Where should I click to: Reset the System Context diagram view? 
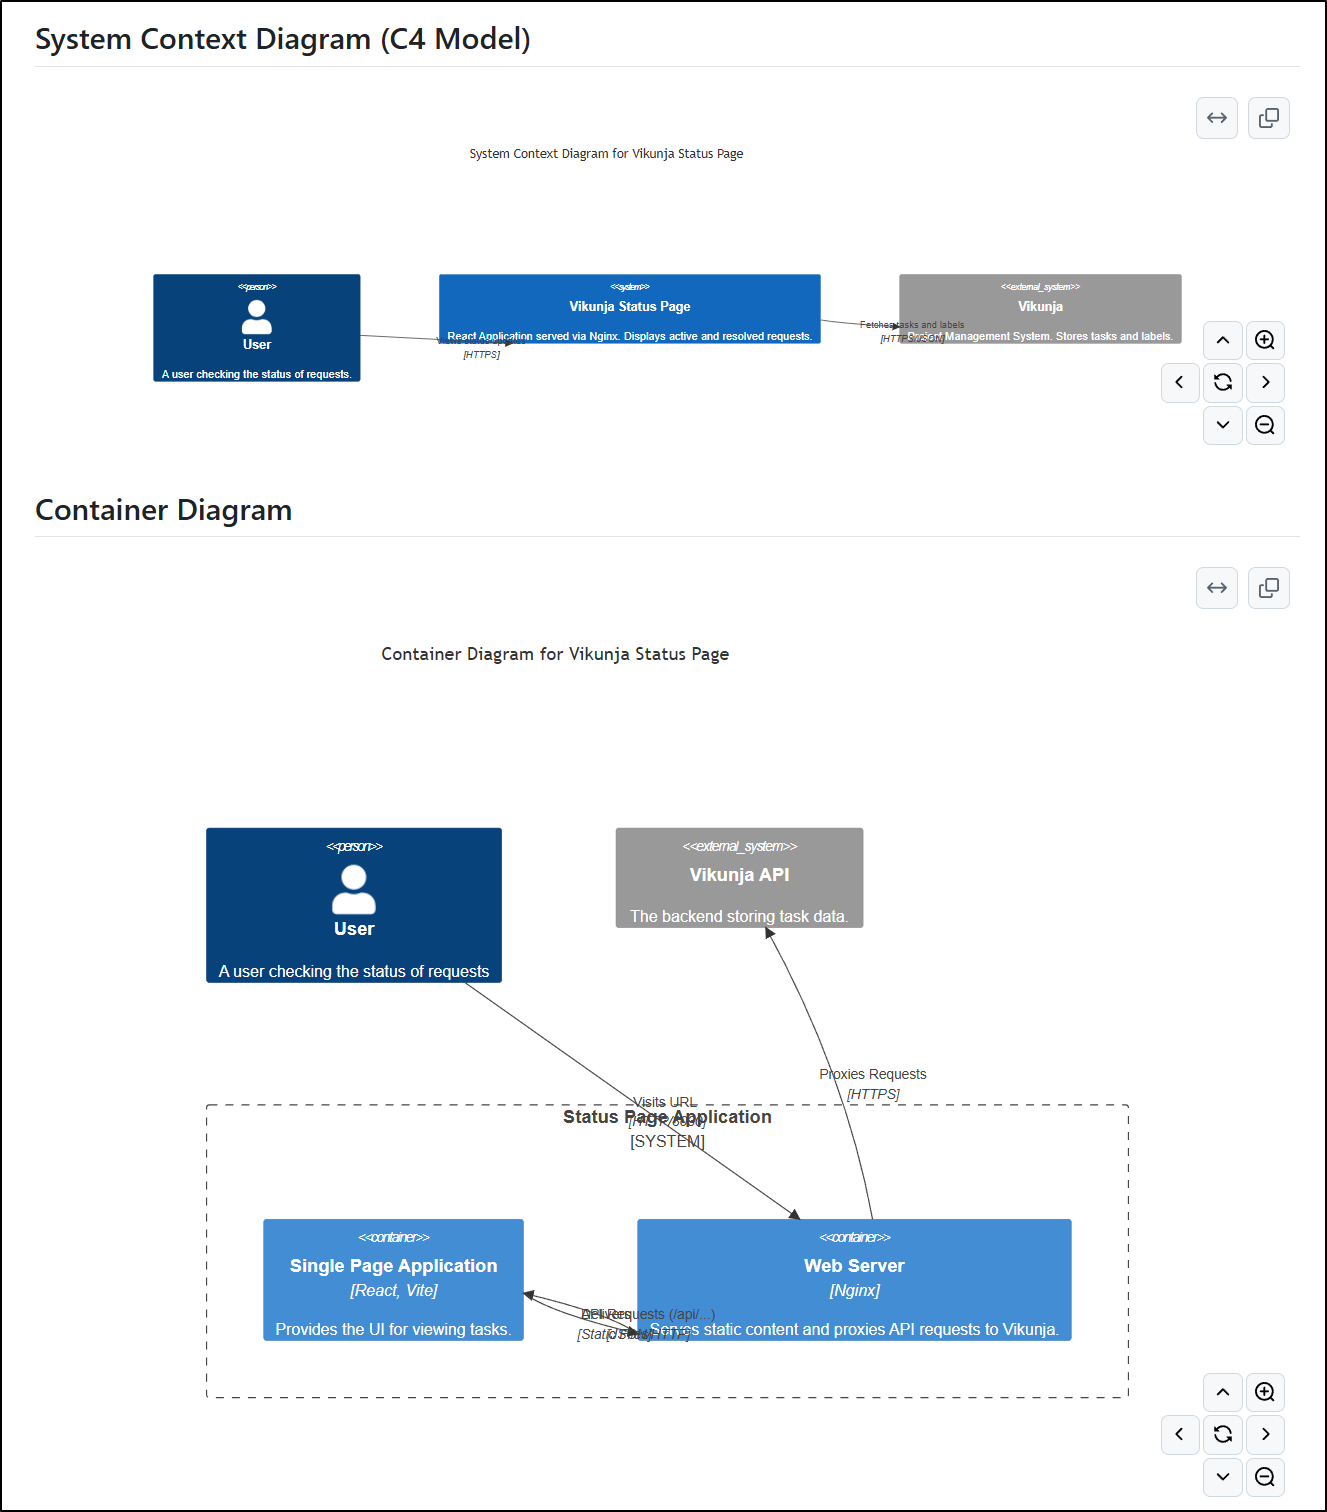point(1222,382)
